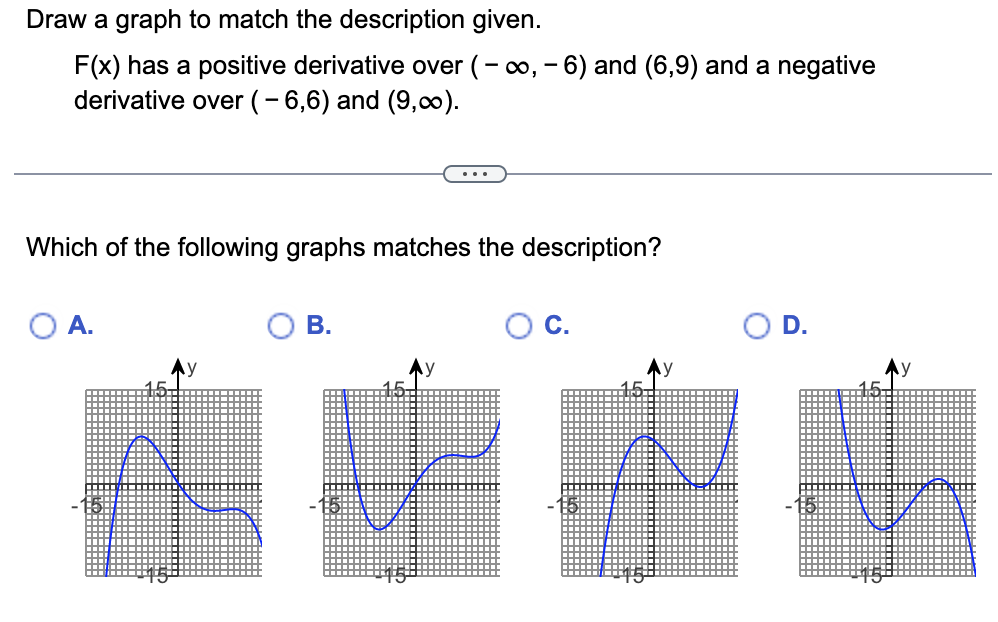998x622 pixels.
Task: Select answer choice C radio button
Action: tap(520, 325)
